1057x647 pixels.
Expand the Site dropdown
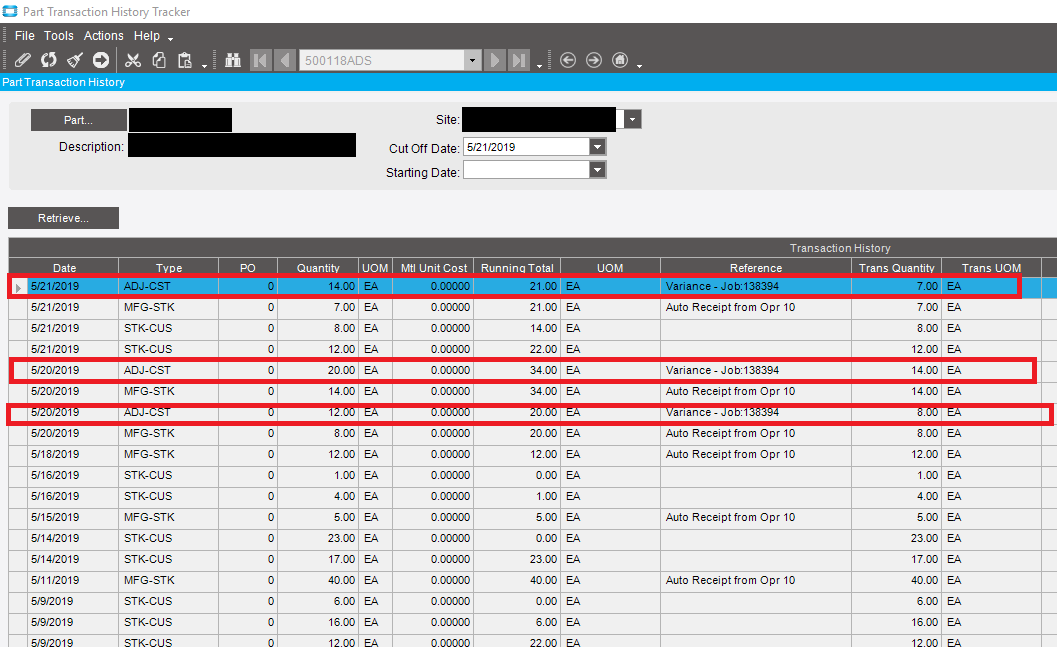point(632,119)
